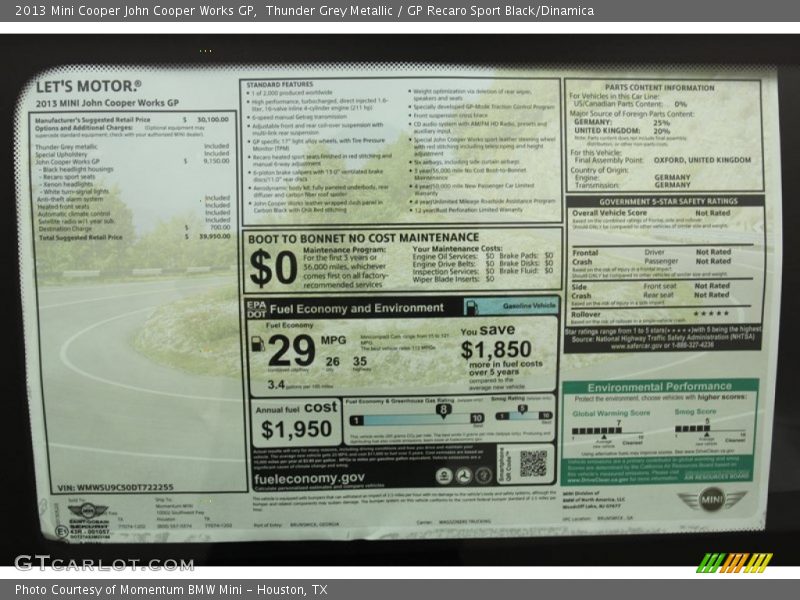
Task: Click 'OXFORD, UNITED KINGDOM' final assembly point
Action: (703, 160)
